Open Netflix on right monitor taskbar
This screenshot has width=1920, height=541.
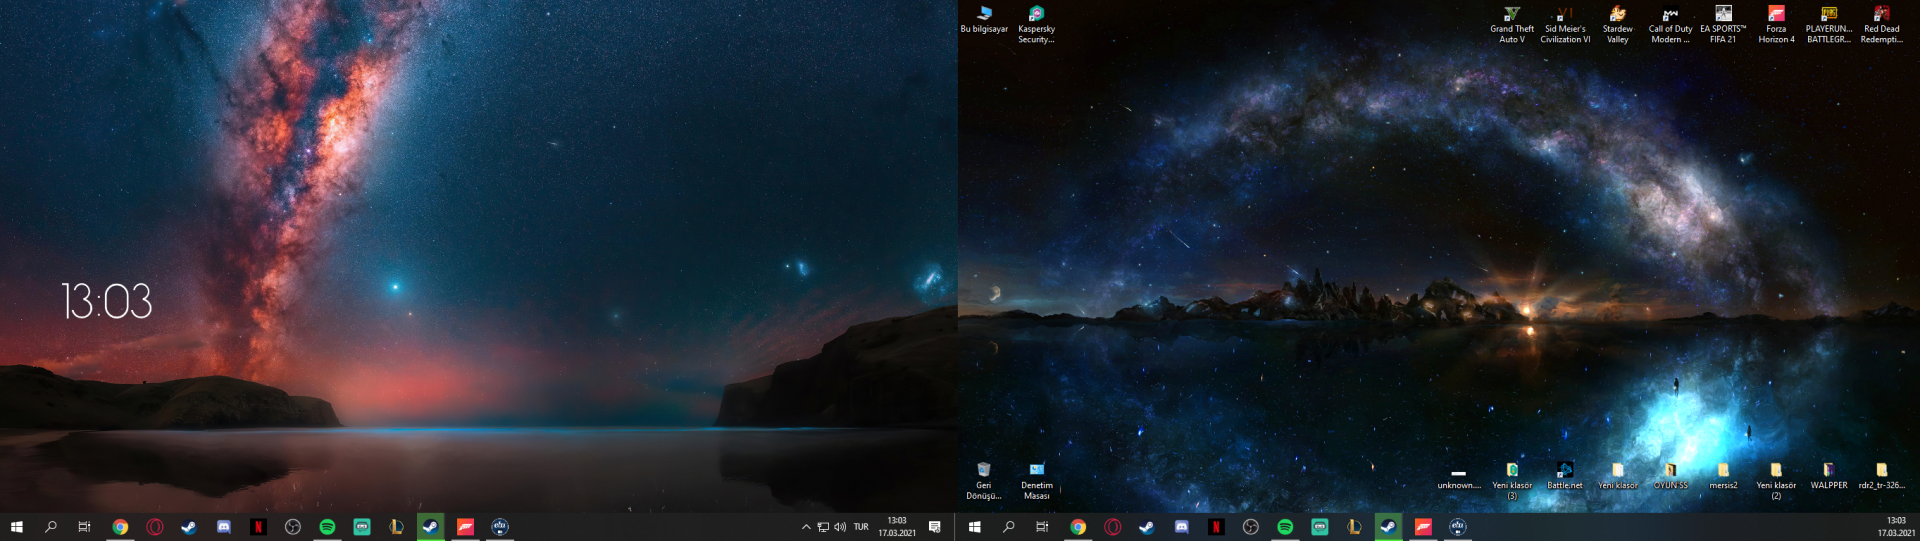(1216, 527)
